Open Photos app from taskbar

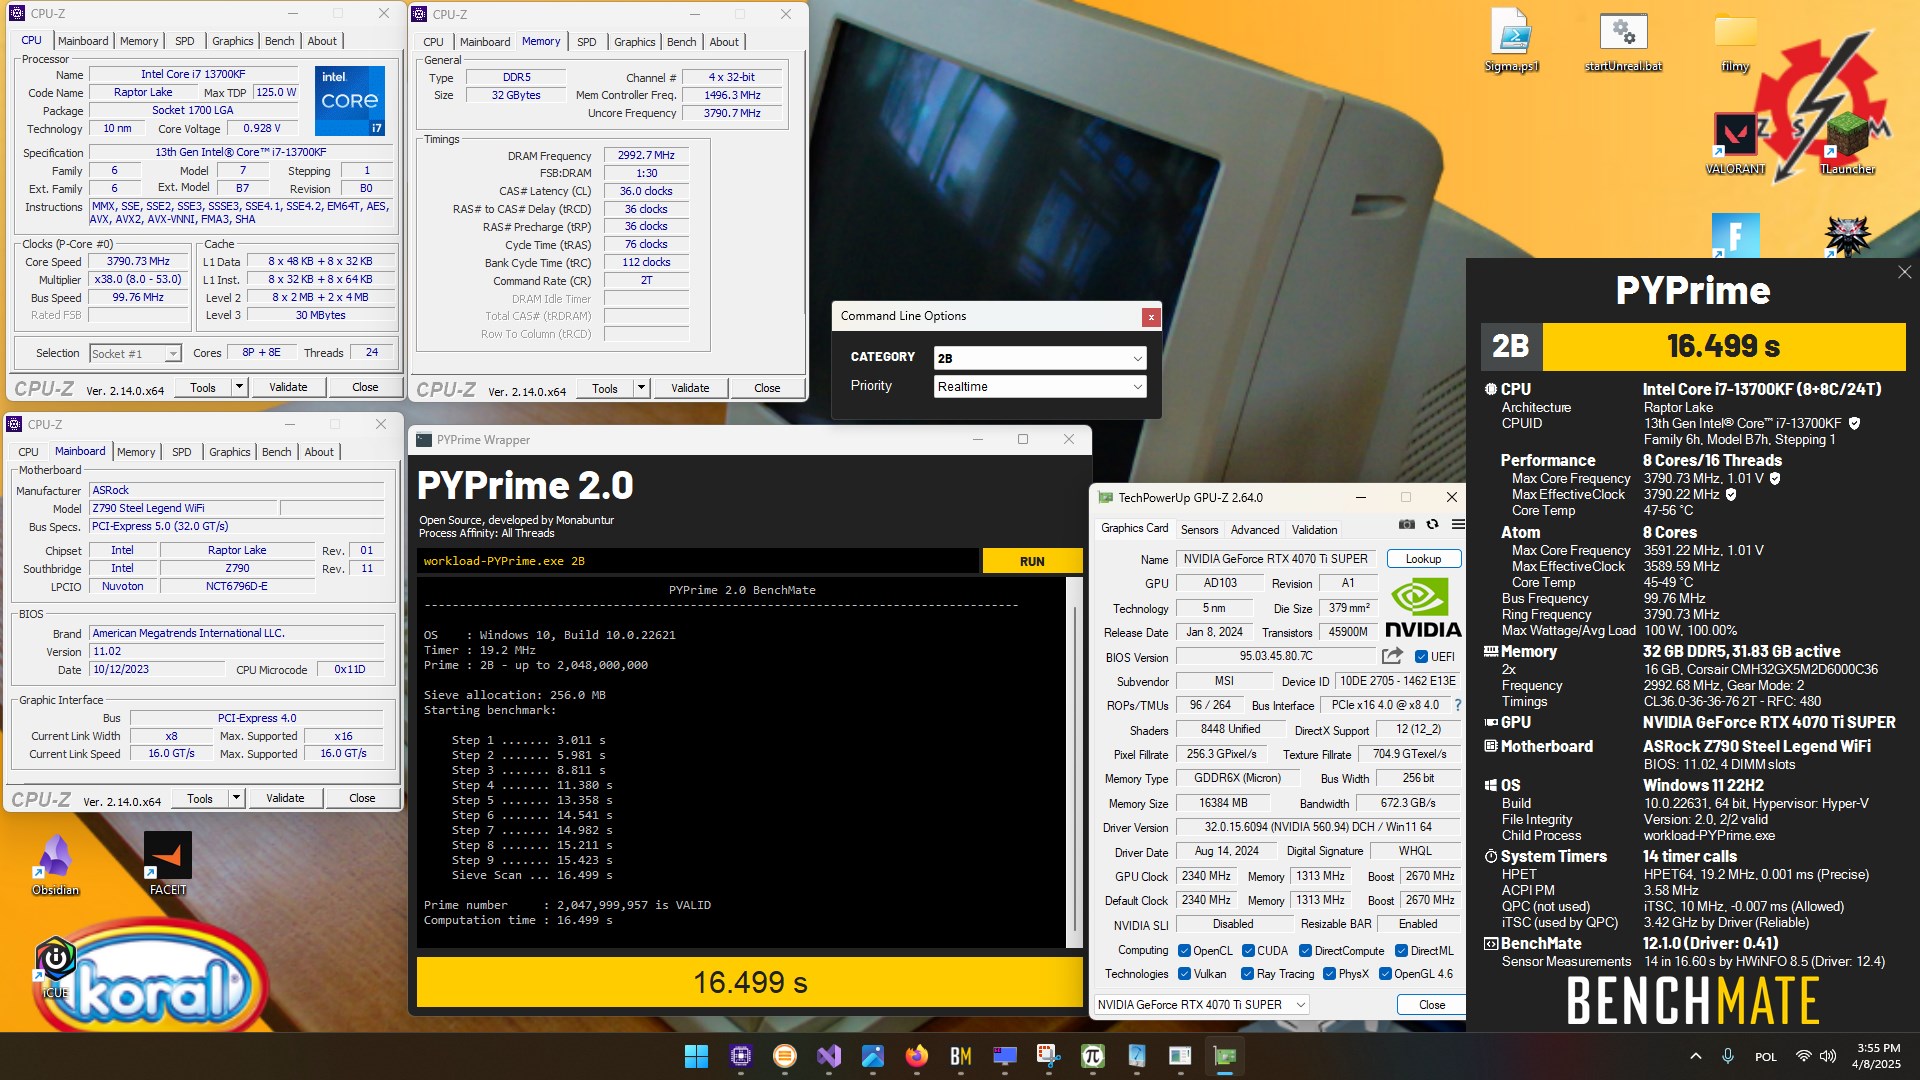pyautogui.click(x=872, y=1056)
